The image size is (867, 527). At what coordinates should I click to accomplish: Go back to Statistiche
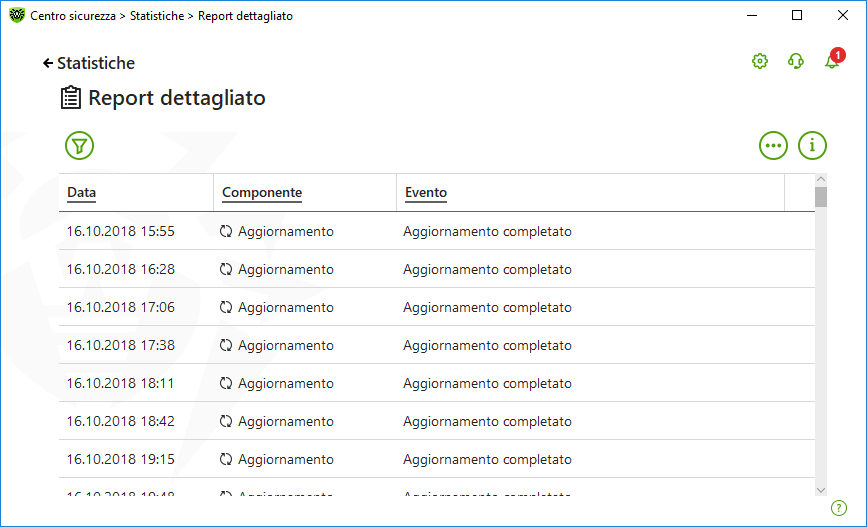88,63
